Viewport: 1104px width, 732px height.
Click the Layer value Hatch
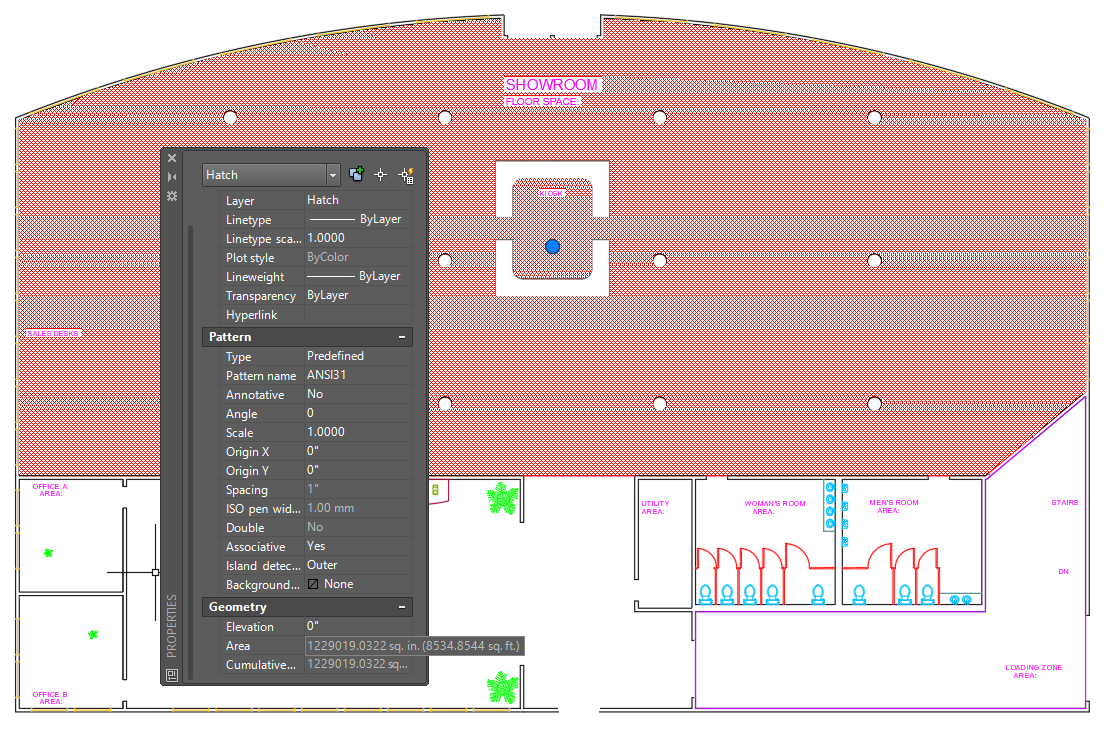(357, 201)
